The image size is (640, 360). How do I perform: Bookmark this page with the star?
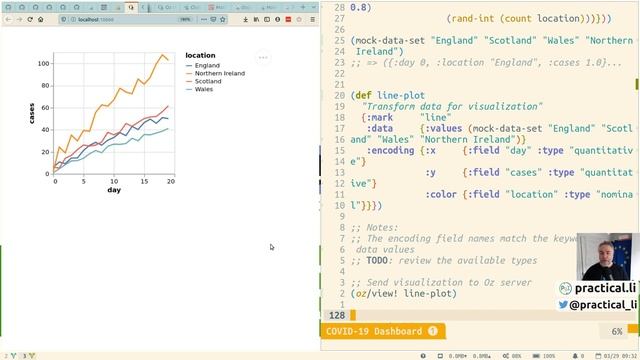[223, 19]
